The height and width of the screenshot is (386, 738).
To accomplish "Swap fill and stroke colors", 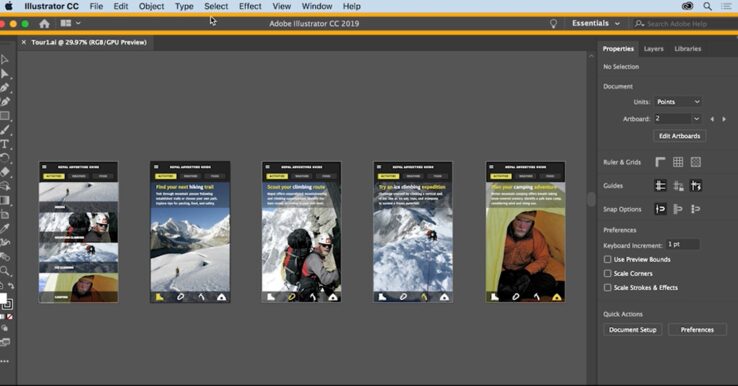I will click(11, 286).
